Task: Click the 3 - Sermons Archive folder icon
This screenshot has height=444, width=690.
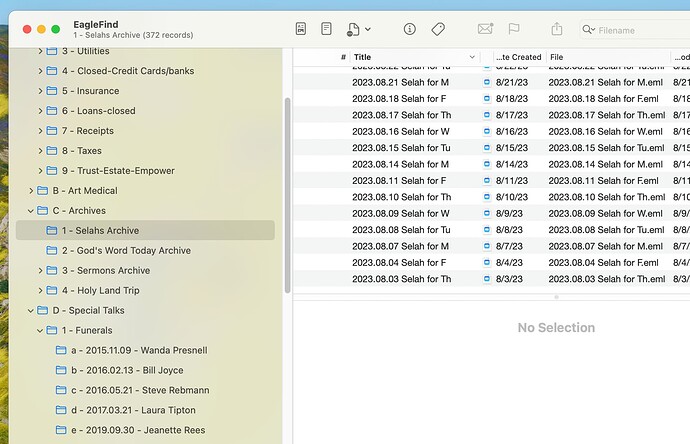Action: 52,271
